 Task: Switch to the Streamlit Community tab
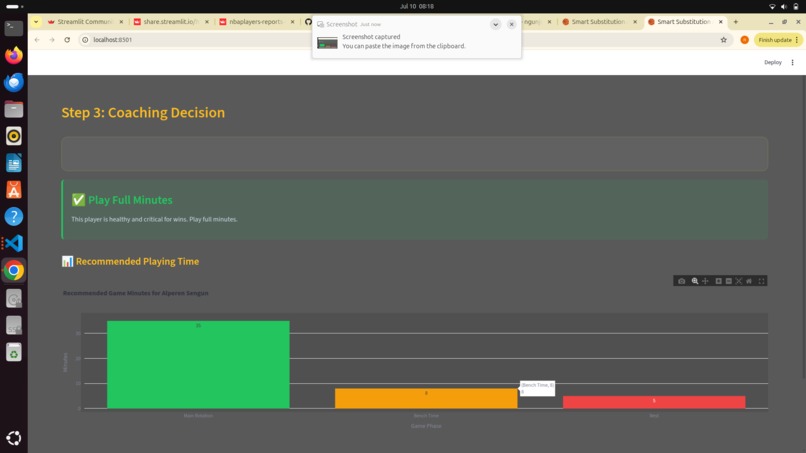pos(85,22)
